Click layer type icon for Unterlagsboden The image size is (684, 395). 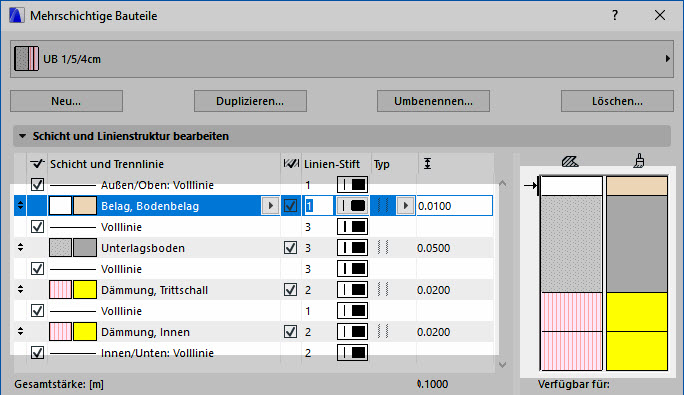383,247
